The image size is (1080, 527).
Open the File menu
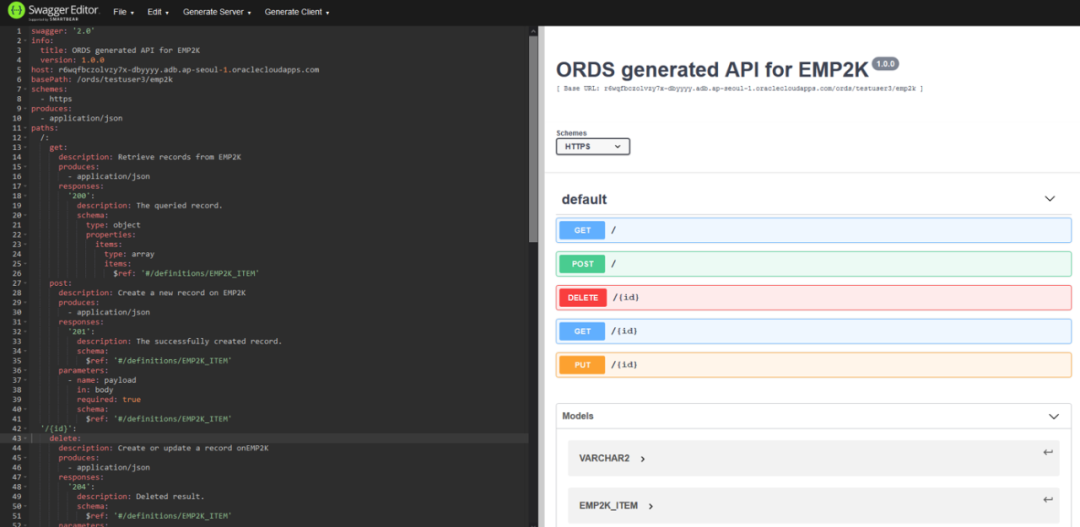(123, 12)
